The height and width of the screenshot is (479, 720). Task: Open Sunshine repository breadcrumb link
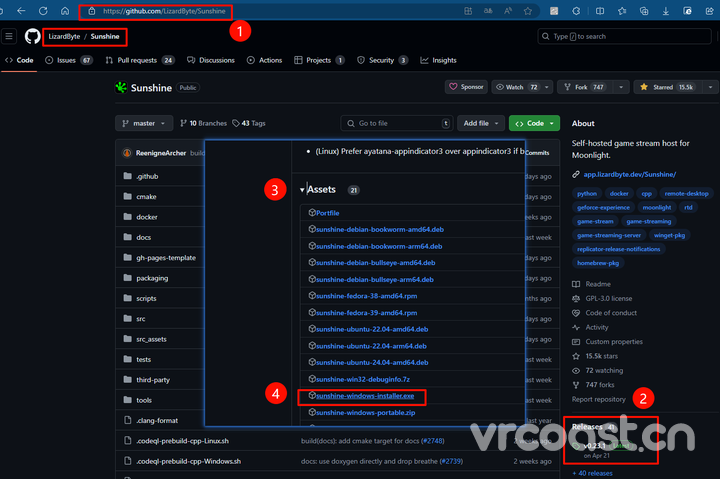coord(105,36)
